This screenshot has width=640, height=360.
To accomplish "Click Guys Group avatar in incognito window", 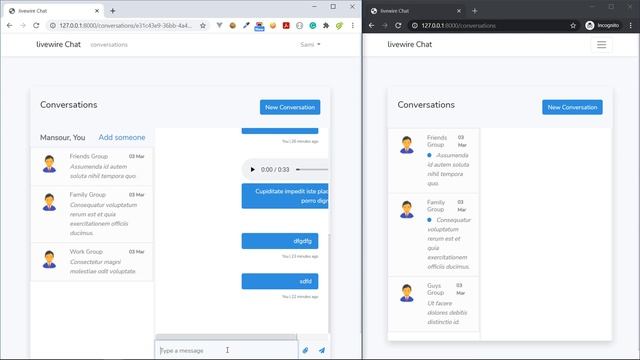I will click(x=407, y=293).
